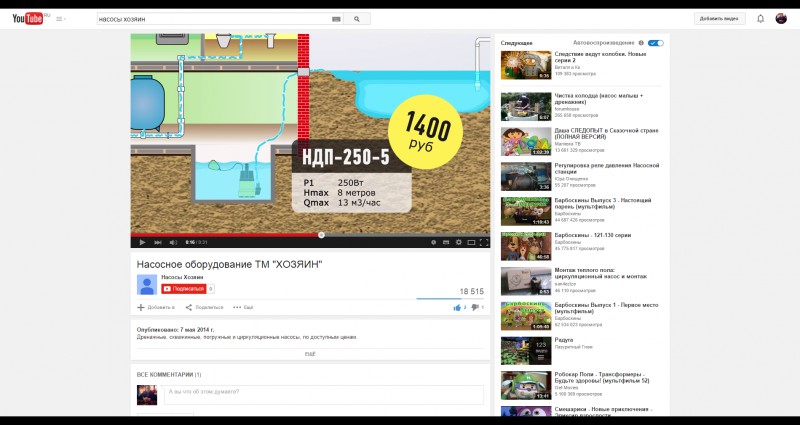
Task: Open thumbnail of 'Барбоскины Выпуск 3' video
Action: pyautogui.click(x=526, y=211)
